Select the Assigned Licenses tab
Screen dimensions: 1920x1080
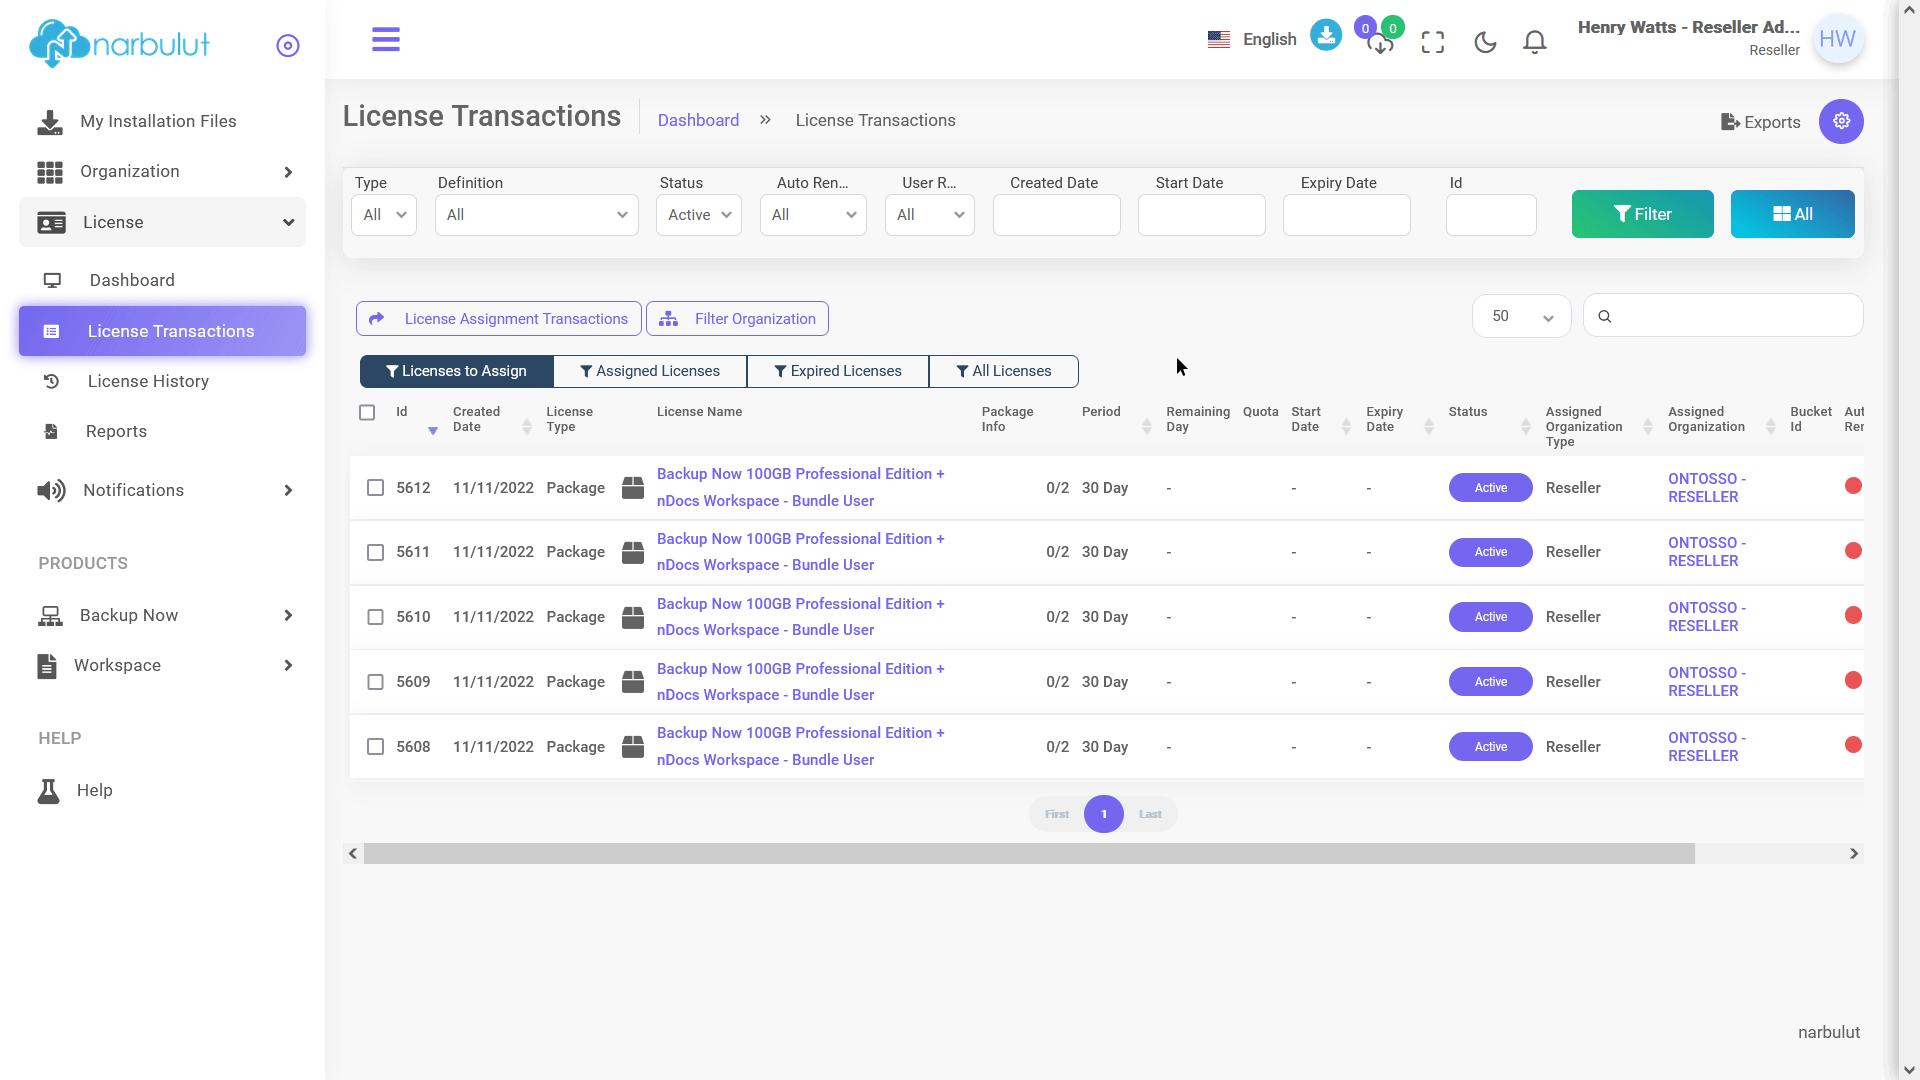[650, 371]
